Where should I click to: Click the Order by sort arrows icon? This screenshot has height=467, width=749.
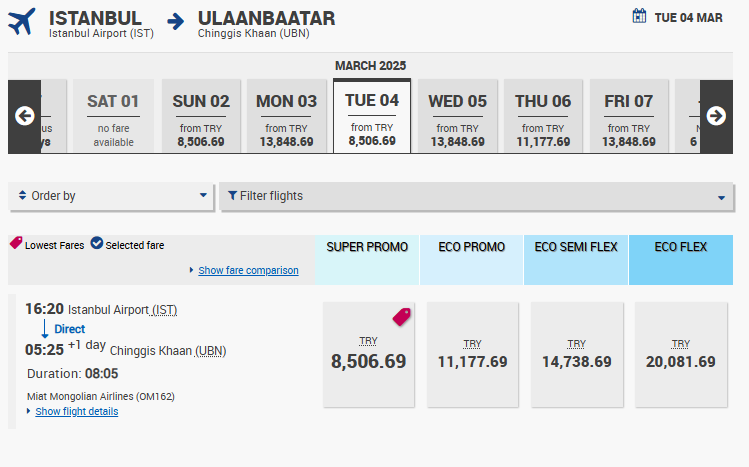(22, 195)
